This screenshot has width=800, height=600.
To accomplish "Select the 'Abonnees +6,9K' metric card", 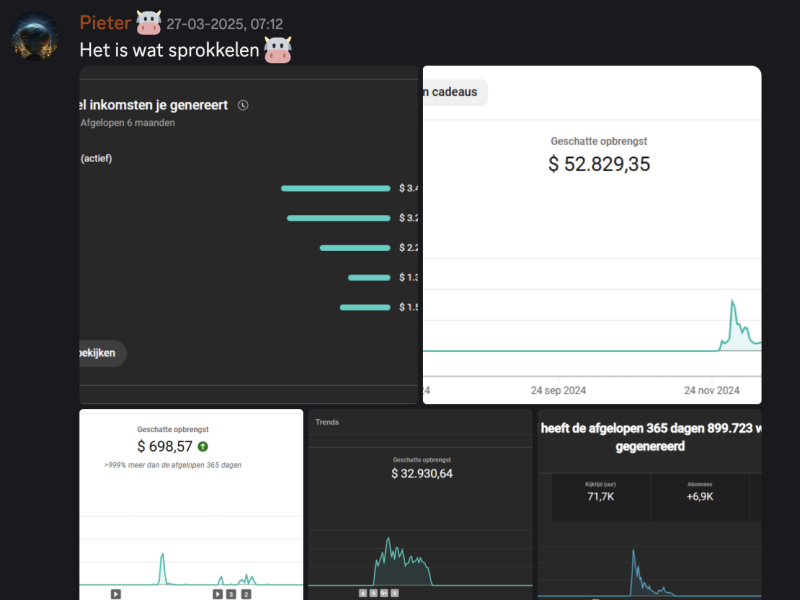I will click(700, 497).
